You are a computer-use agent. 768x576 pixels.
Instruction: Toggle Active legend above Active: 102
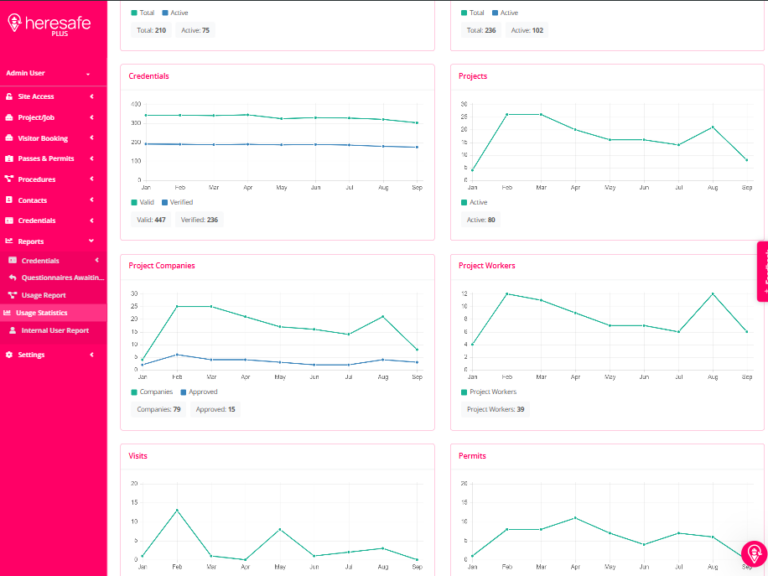click(505, 13)
